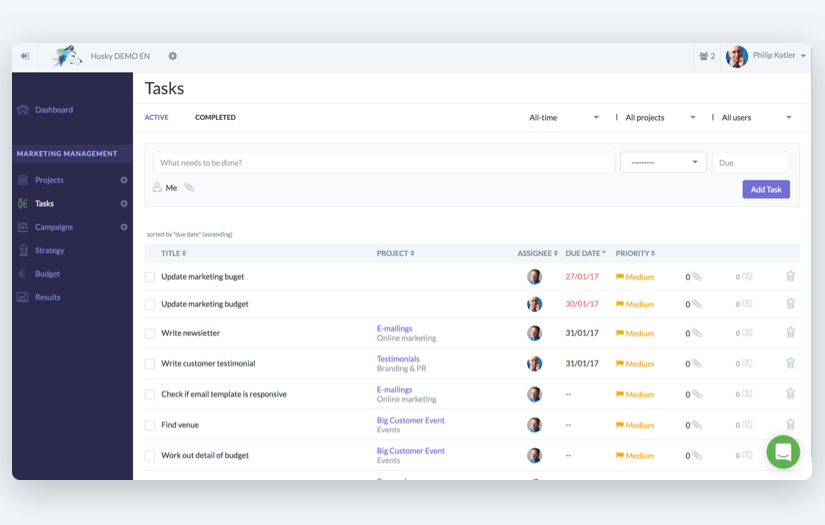Delete the 'Update marketing buget' task via trash icon
Screen dimensions: 825x525
pos(790,276)
